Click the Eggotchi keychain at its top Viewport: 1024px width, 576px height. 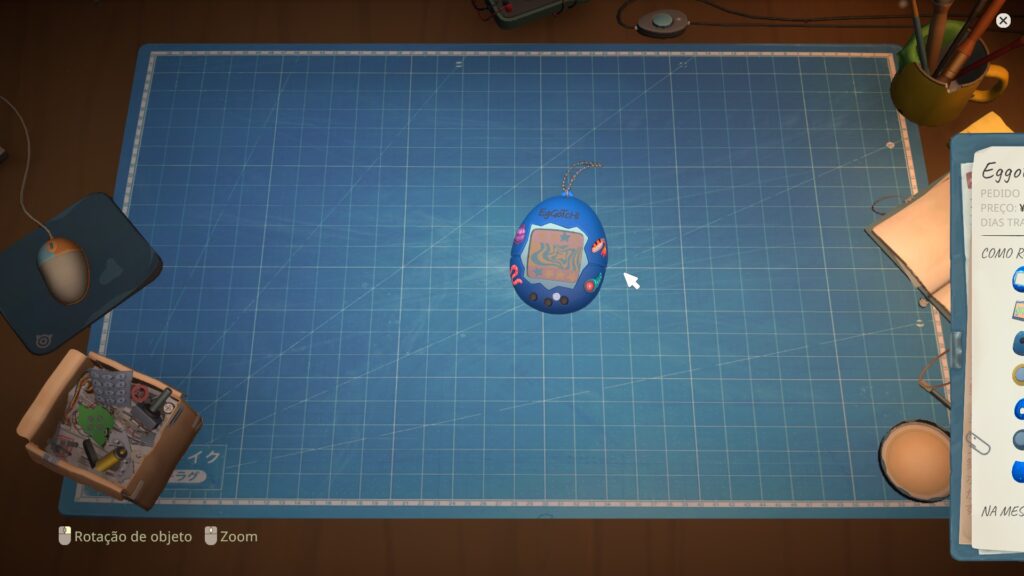coord(579,176)
